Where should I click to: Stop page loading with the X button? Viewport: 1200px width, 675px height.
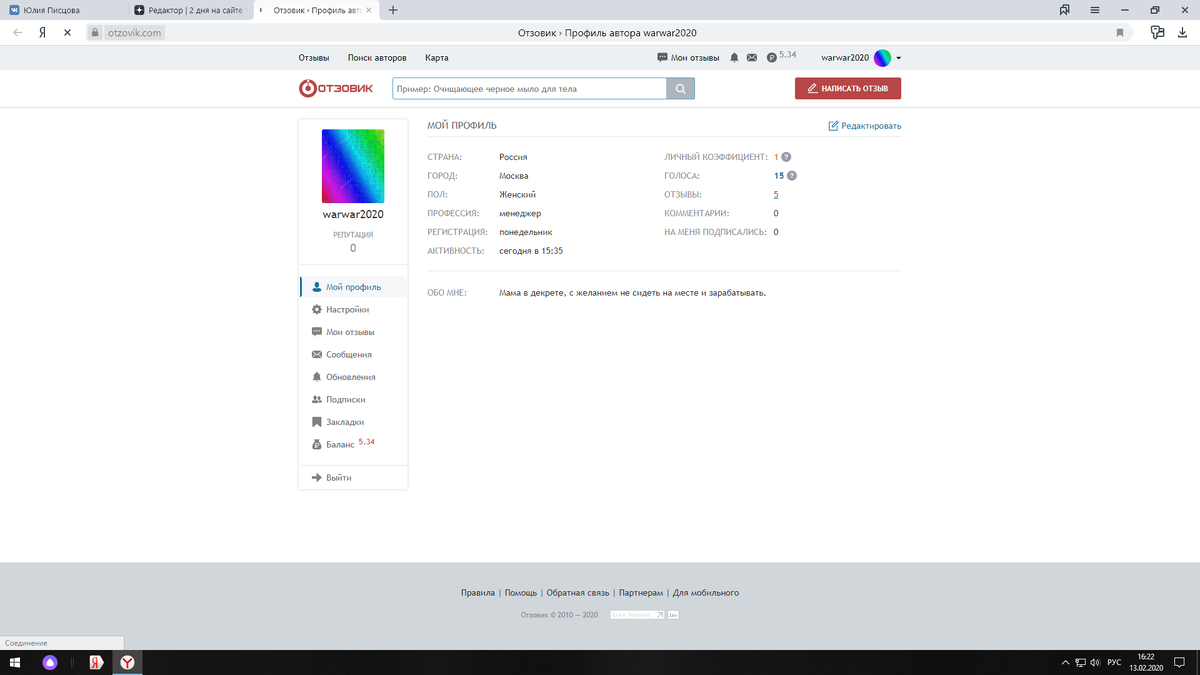click(66, 32)
